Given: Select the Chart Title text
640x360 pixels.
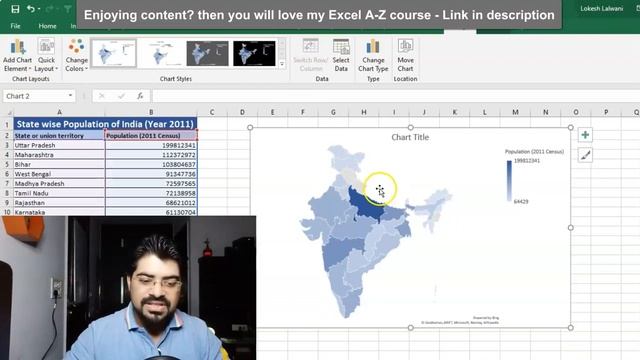Looking at the screenshot, I should tap(410, 138).
